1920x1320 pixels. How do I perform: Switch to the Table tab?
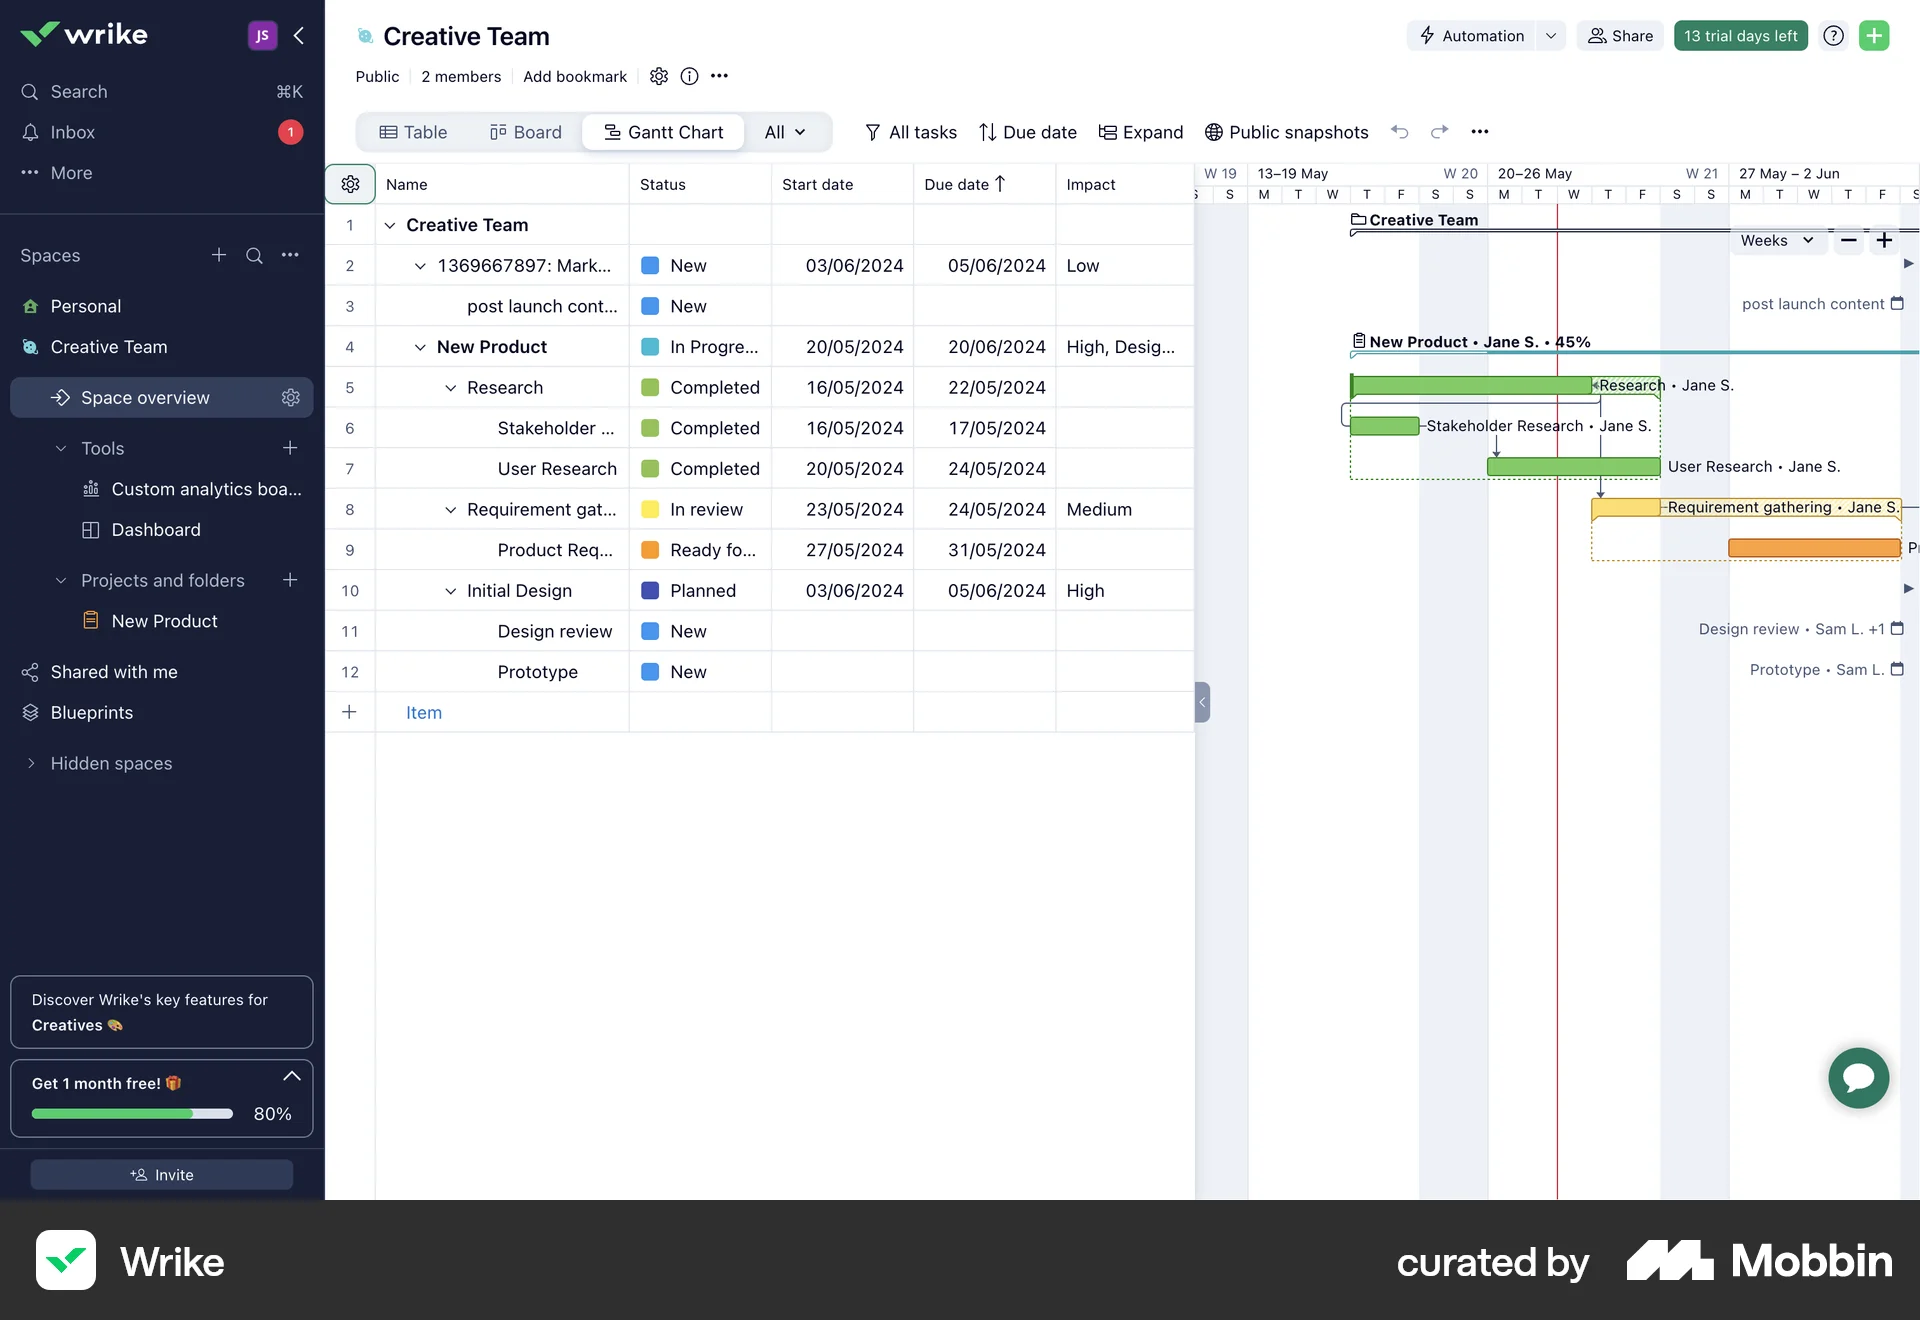pyautogui.click(x=413, y=131)
